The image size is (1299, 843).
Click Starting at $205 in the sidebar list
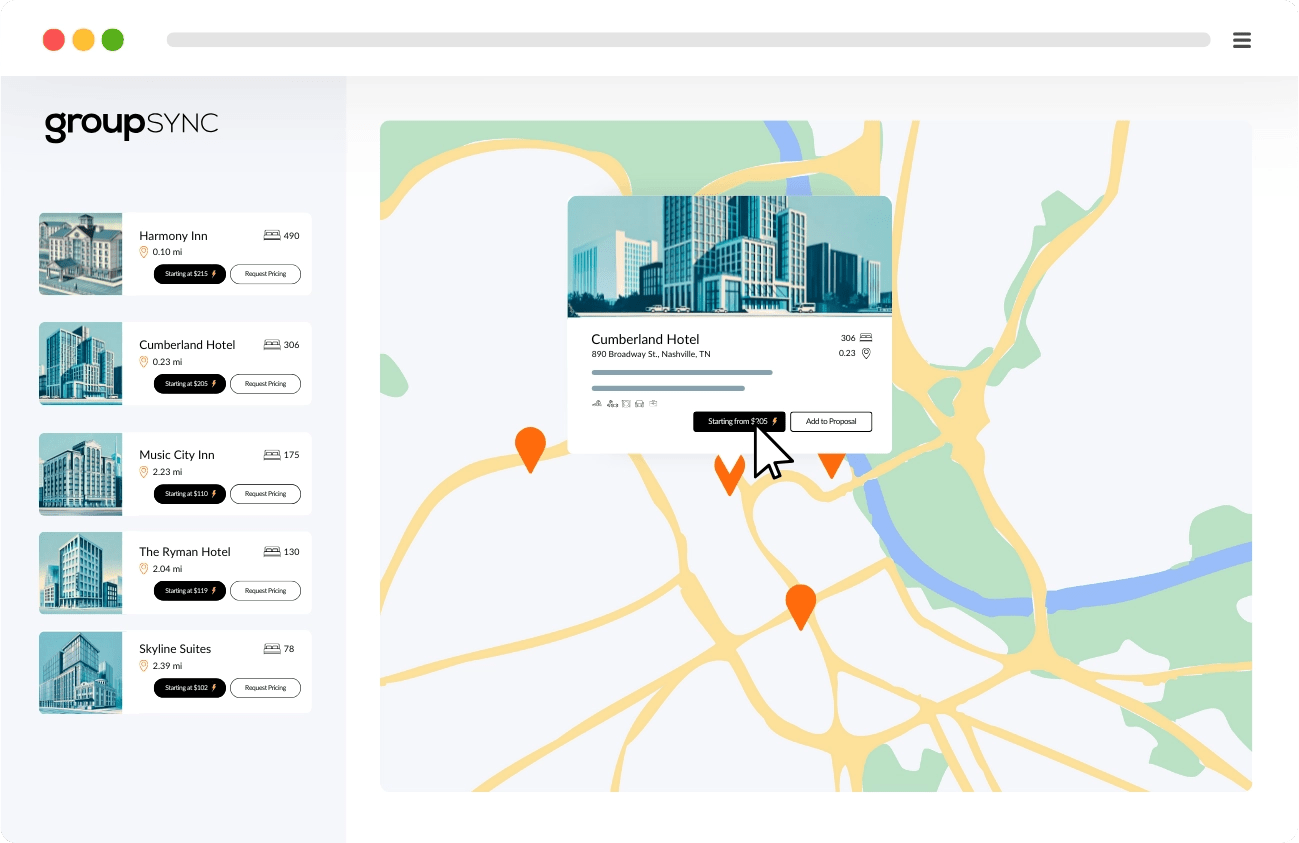tap(190, 384)
